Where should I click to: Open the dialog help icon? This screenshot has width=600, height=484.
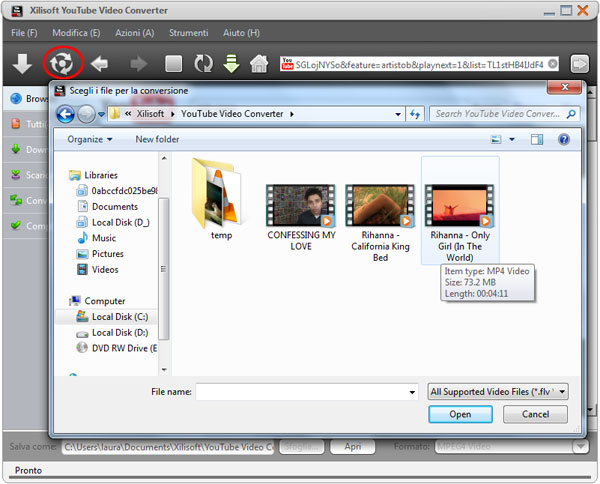point(564,139)
